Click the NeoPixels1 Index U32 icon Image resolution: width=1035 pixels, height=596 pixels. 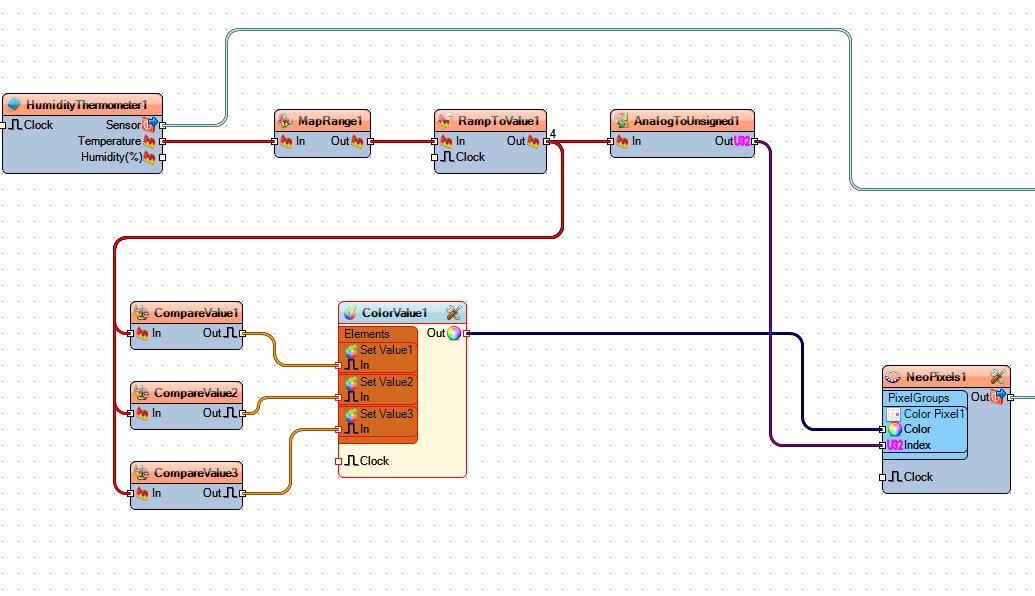click(894, 446)
